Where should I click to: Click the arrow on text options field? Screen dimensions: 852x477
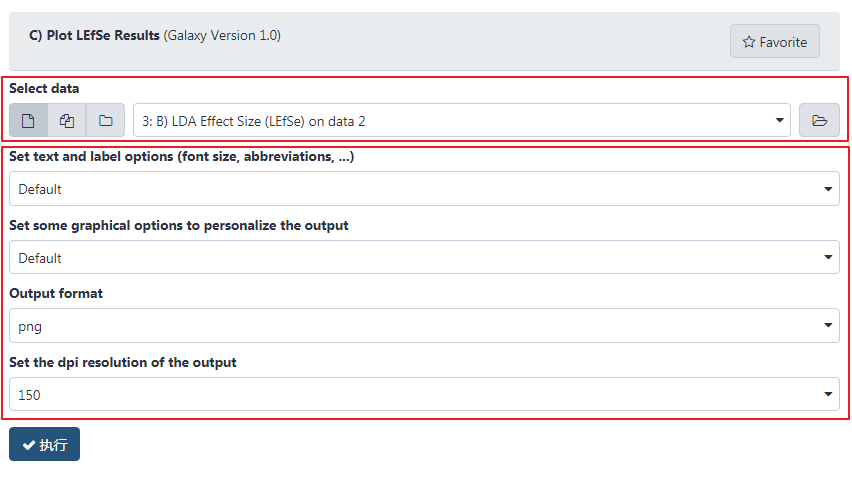(828, 189)
